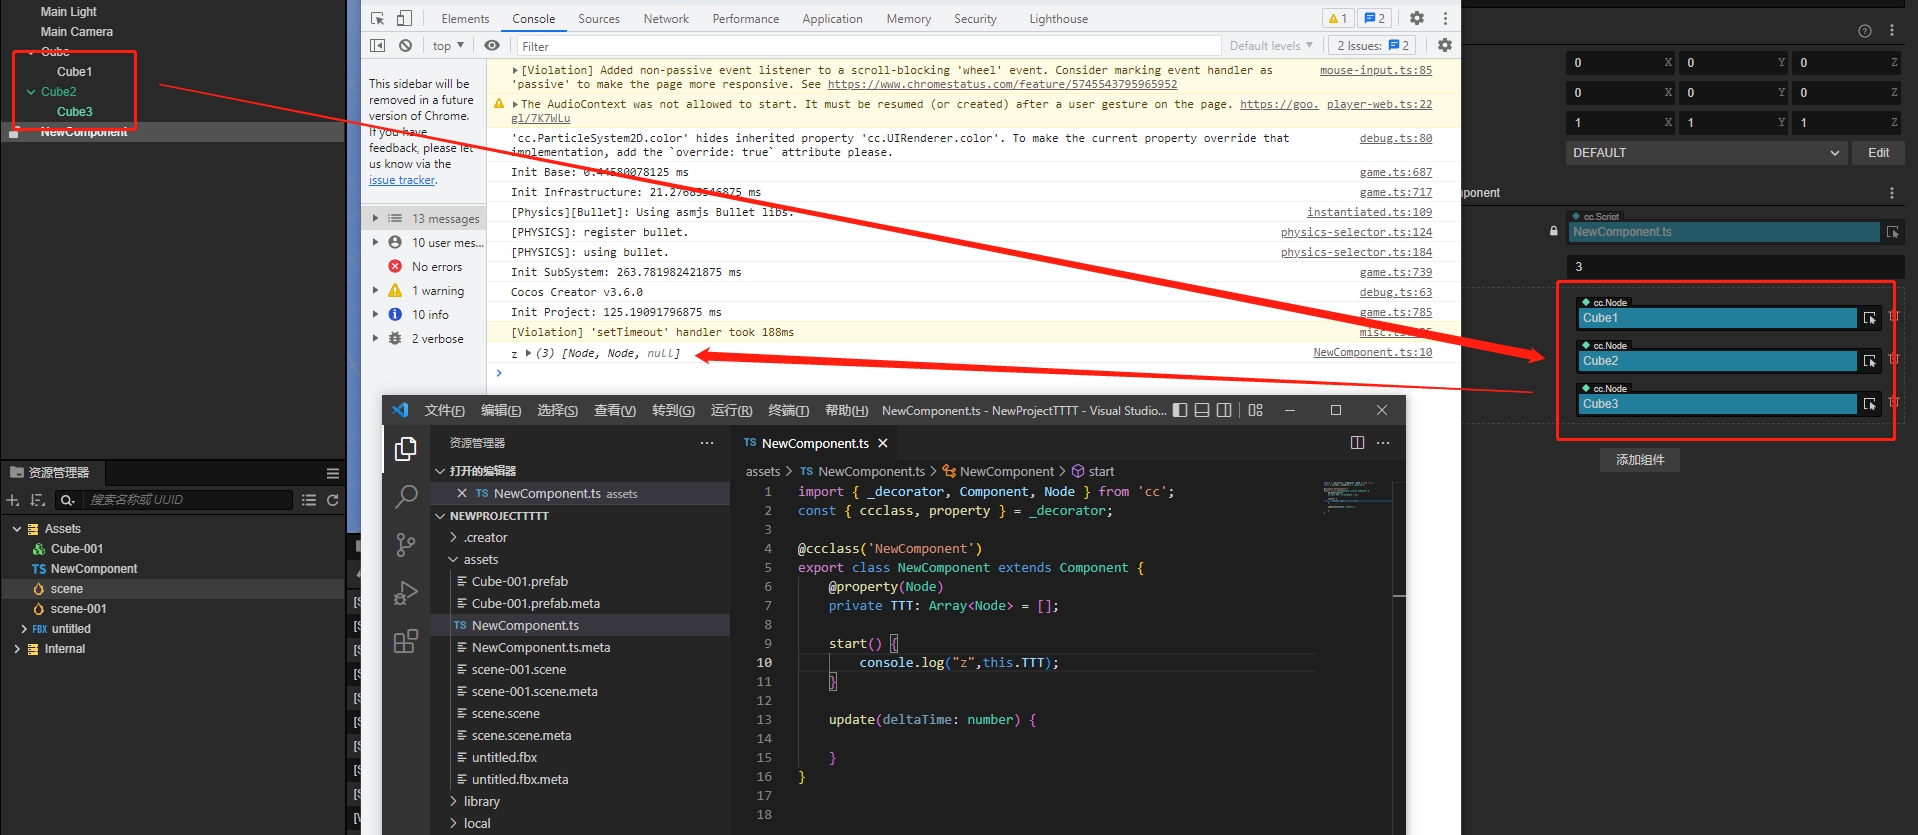Toggle the VS Code primary side bar
Screen dimensions: 1918x835
click(x=1180, y=410)
